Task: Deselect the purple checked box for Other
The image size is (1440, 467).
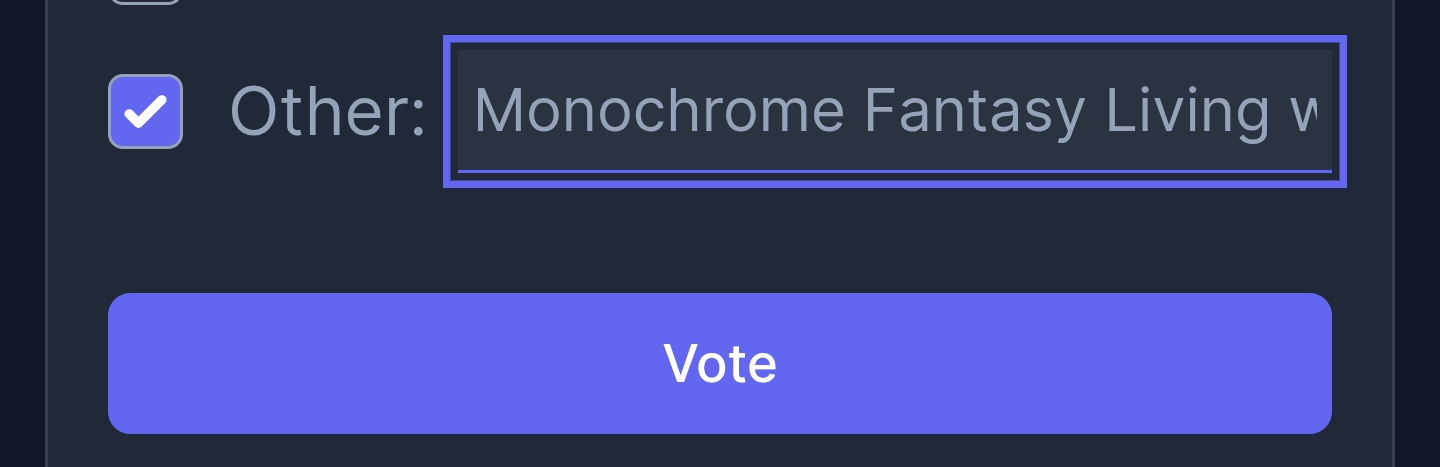Action: pyautogui.click(x=145, y=111)
